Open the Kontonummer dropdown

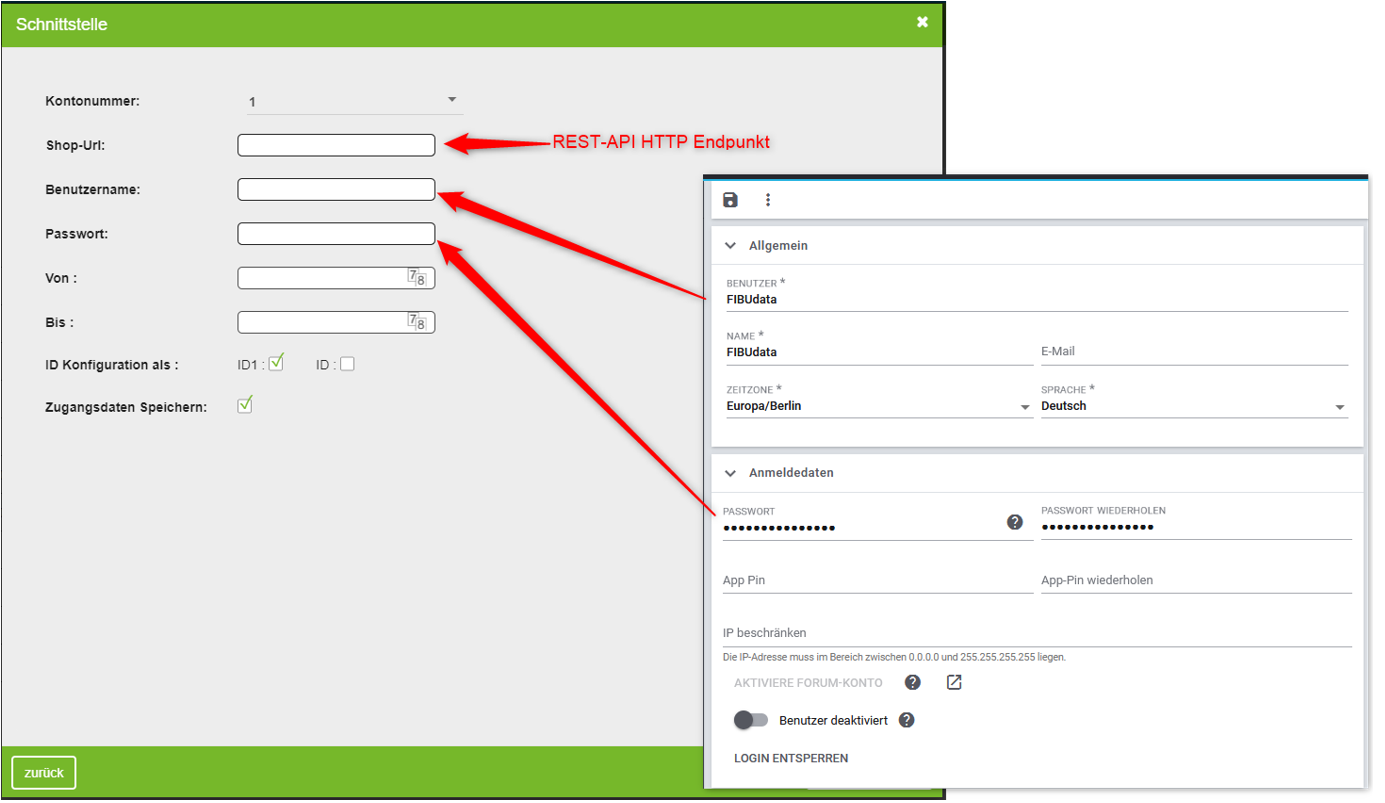click(x=452, y=100)
